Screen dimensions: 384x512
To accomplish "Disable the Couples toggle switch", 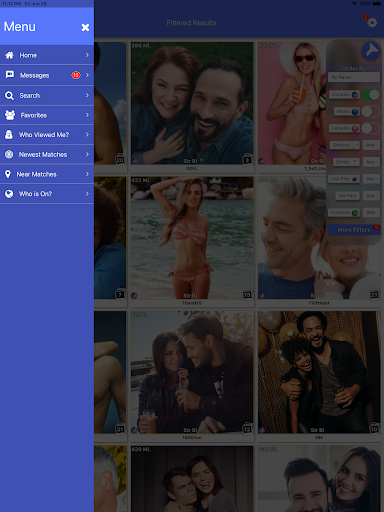I will click(x=370, y=95).
